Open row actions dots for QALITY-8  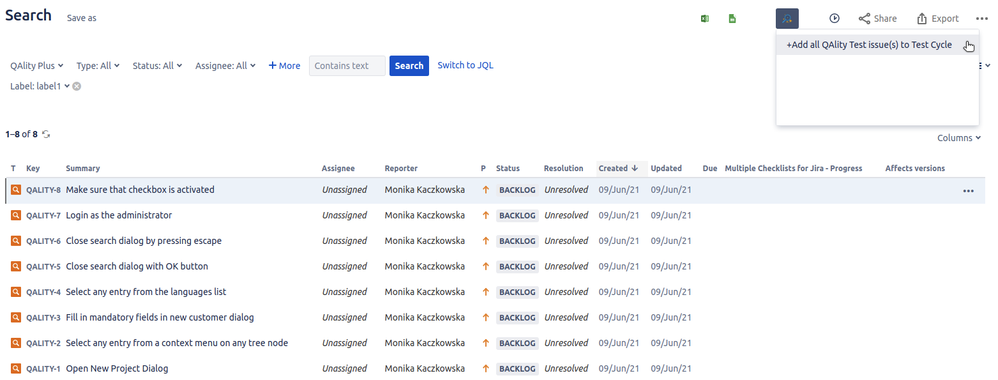tap(968, 190)
